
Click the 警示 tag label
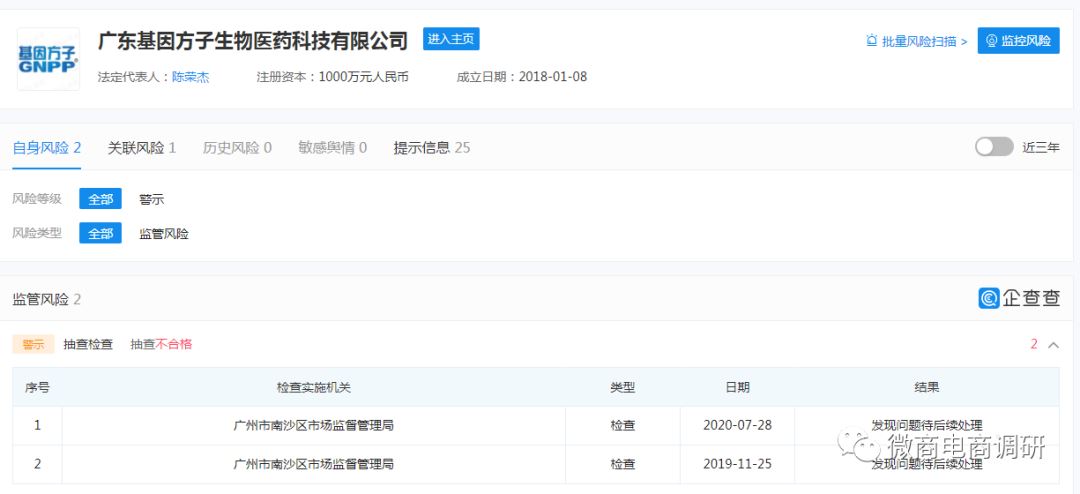click(33, 344)
